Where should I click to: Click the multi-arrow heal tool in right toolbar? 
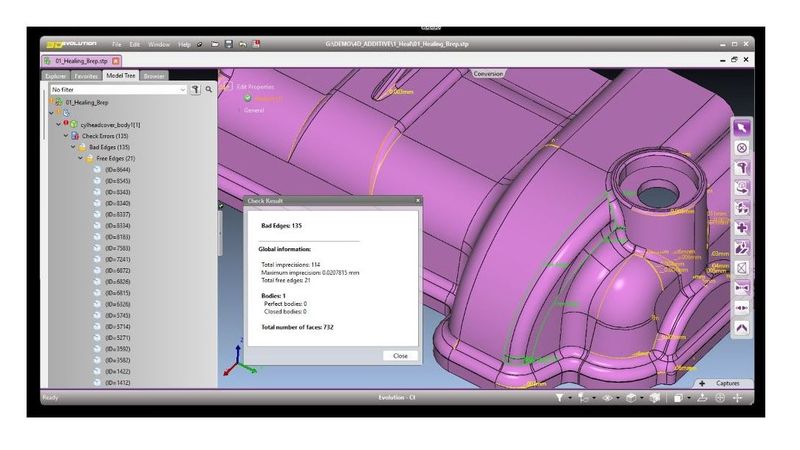pos(741,208)
